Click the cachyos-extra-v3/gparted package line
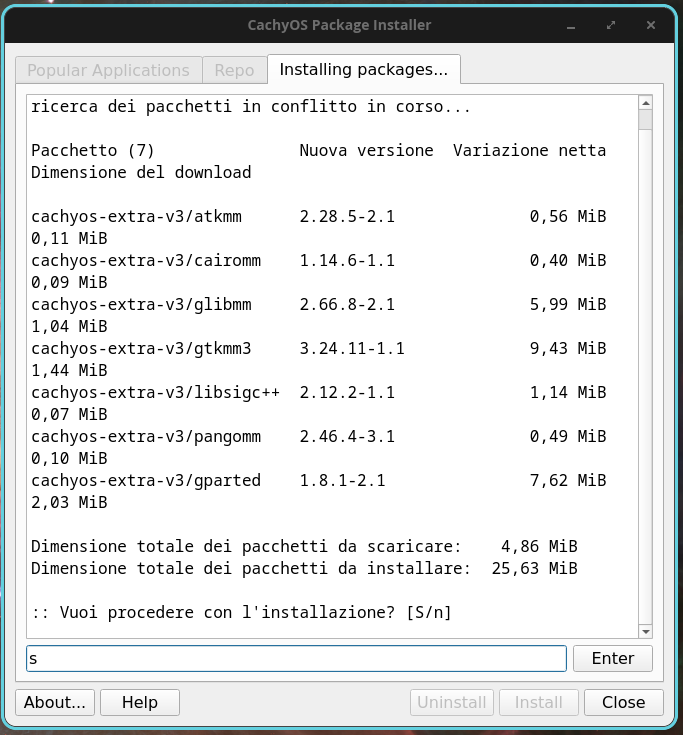 pyautogui.click(x=319, y=480)
